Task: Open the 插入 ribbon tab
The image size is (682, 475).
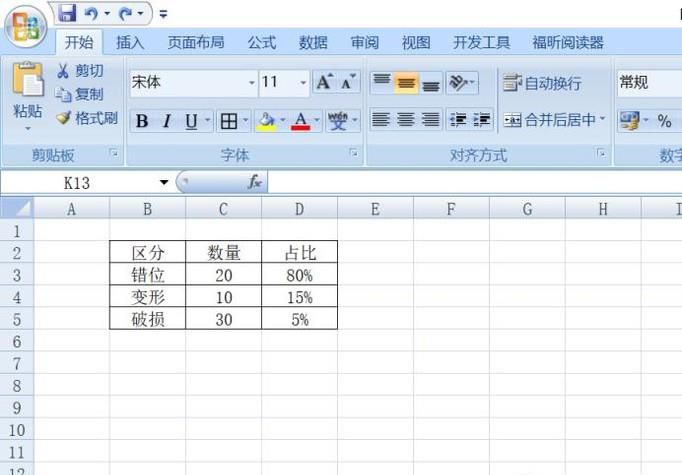Action: [130, 43]
